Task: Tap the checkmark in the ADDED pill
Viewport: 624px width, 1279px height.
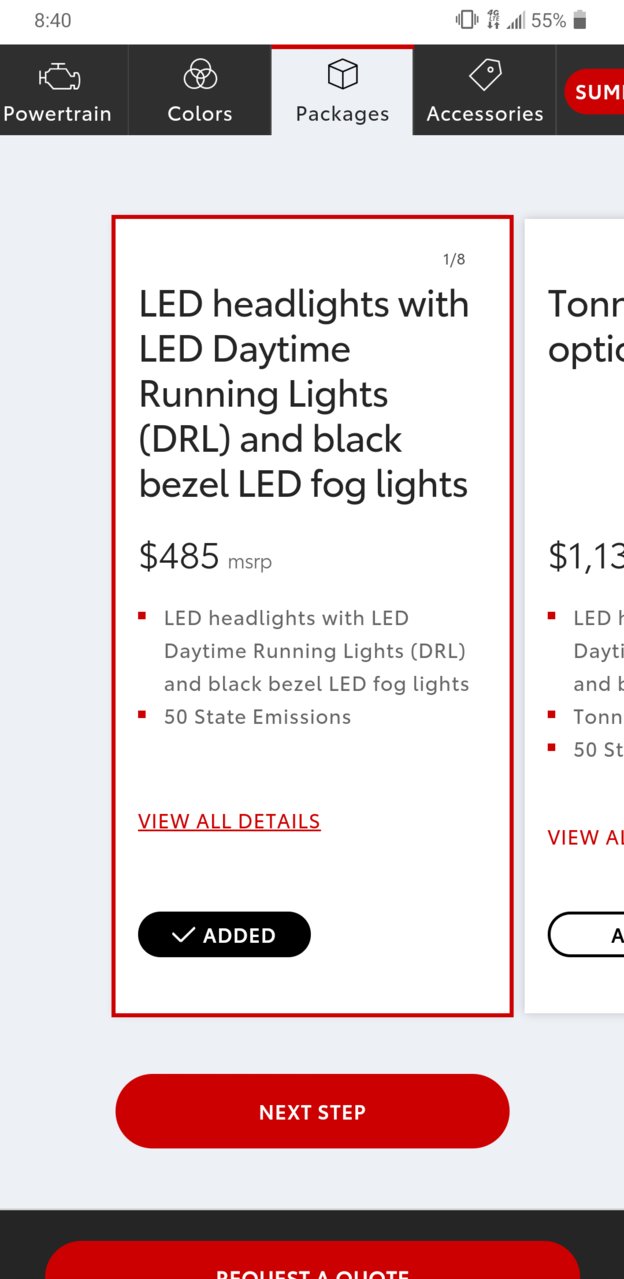Action: (x=183, y=935)
